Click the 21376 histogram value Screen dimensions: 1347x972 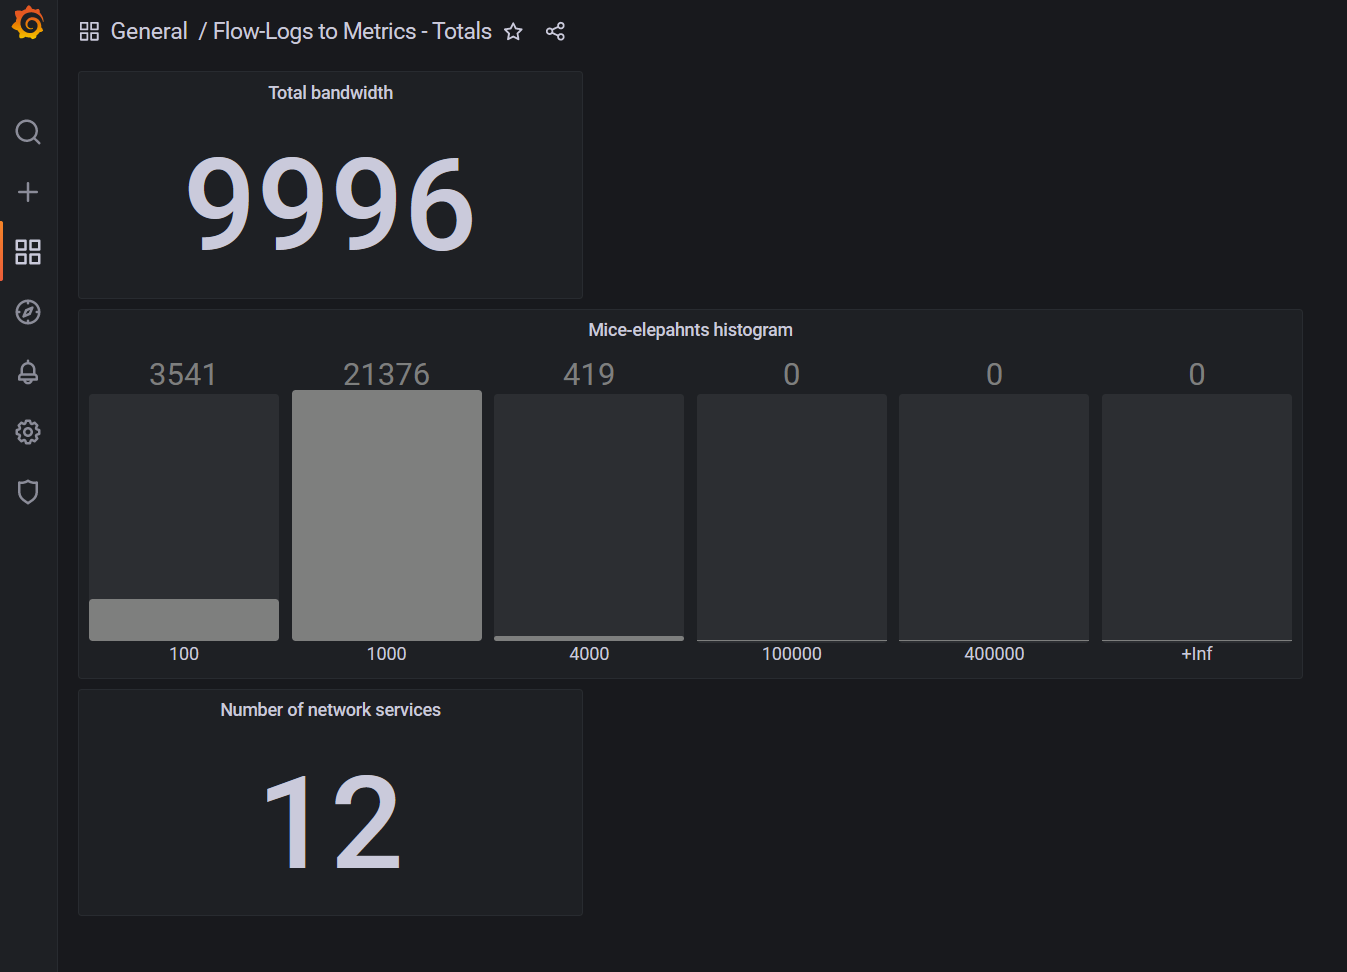(386, 375)
